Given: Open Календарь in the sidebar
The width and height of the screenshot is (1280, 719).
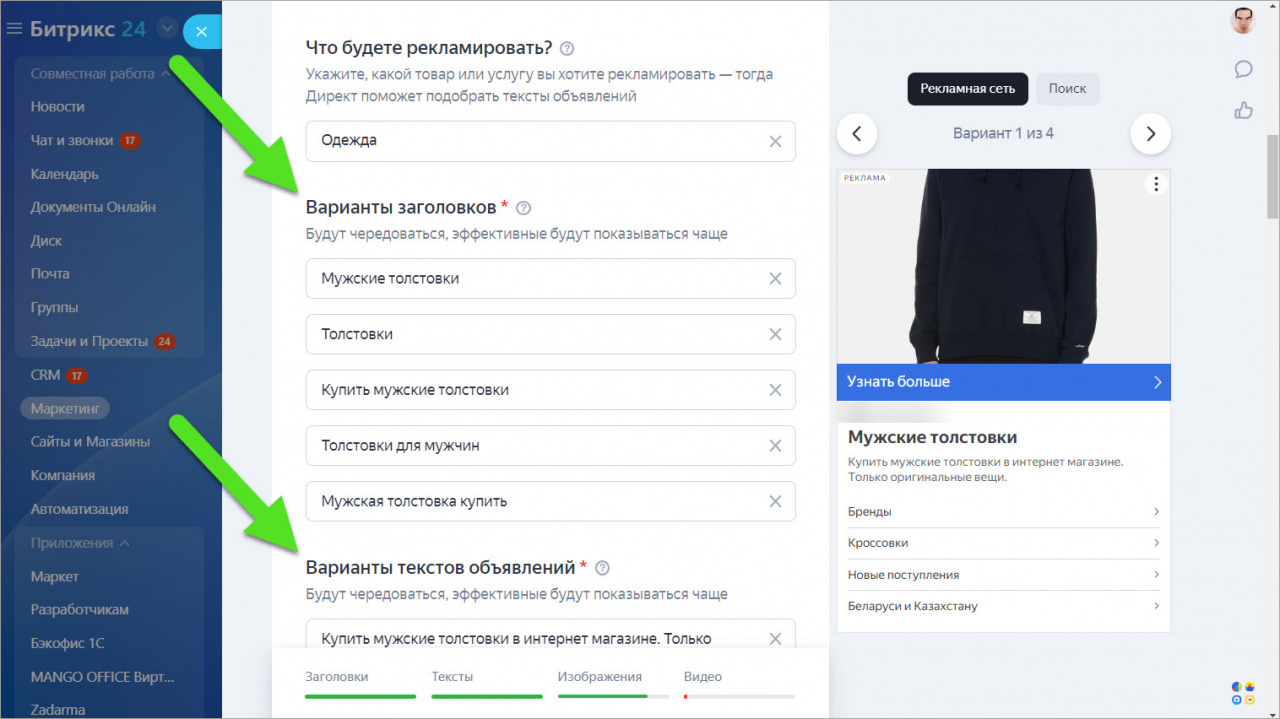Looking at the screenshot, I should [x=64, y=174].
